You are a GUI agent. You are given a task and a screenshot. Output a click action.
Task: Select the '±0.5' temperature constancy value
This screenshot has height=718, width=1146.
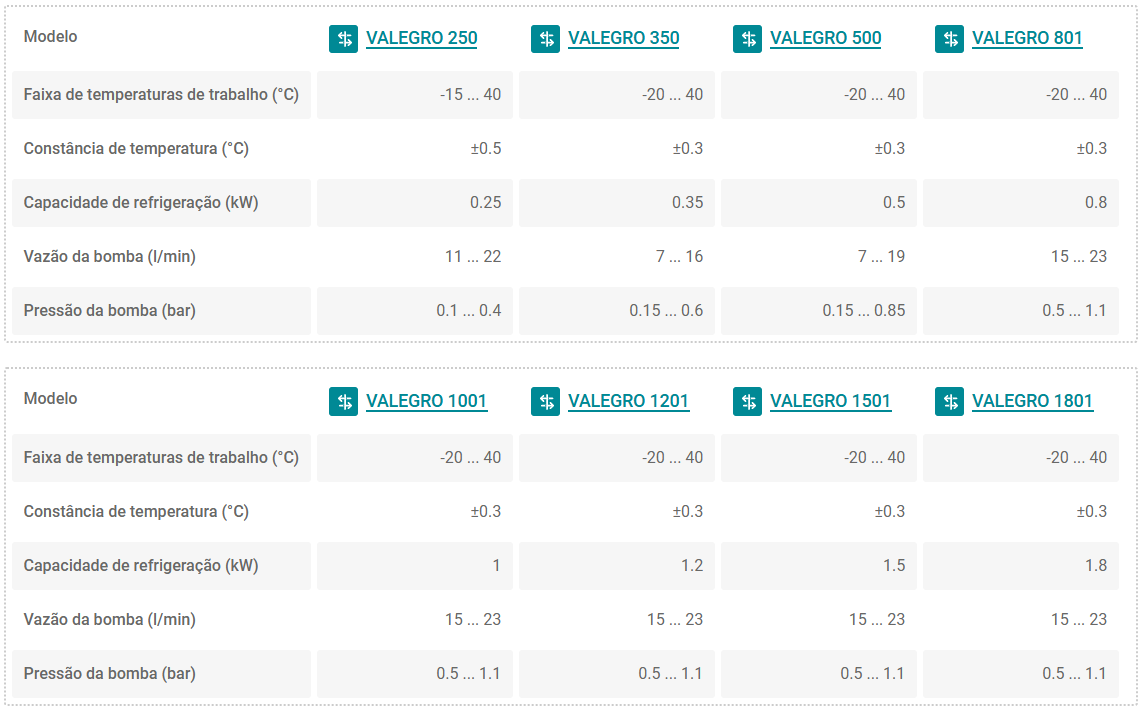coord(486,148)
